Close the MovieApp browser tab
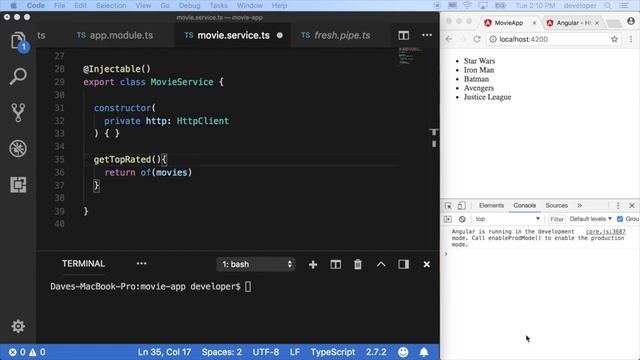 534,23
